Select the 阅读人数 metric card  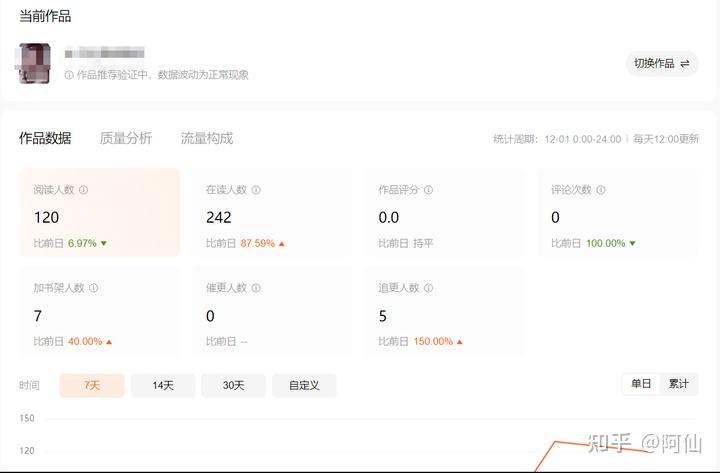click(x=99, y=212)
